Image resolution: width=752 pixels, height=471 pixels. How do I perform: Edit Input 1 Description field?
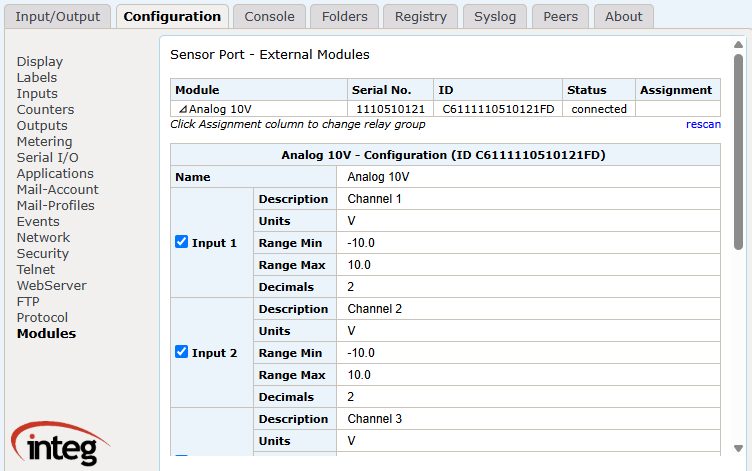point(528,199)
